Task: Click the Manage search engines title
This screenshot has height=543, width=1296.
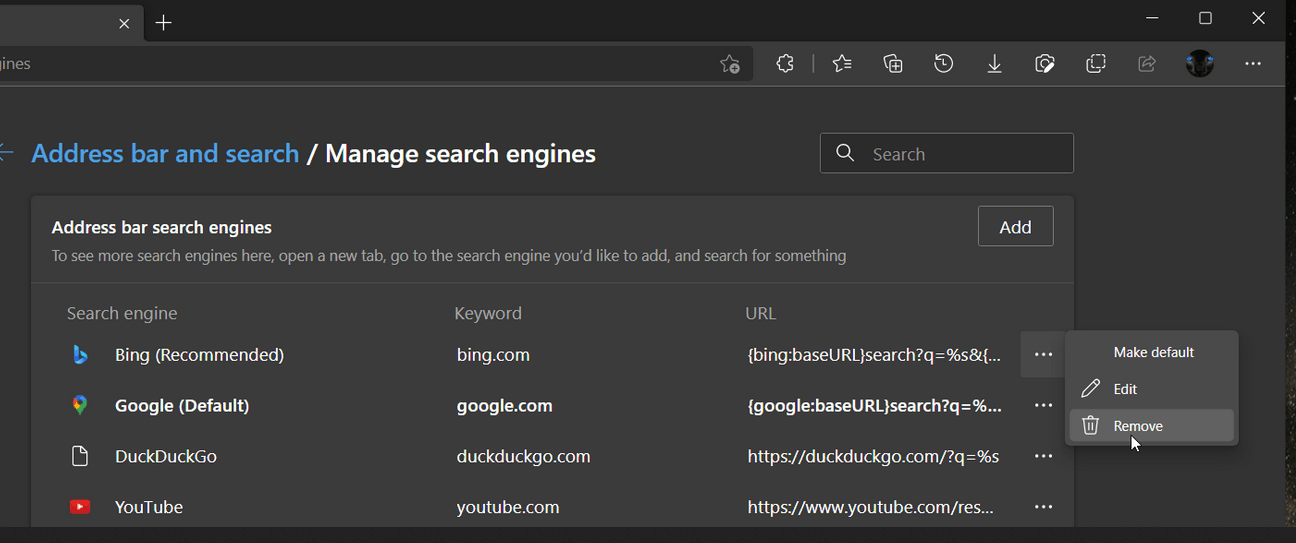Action: pos(460,153)
